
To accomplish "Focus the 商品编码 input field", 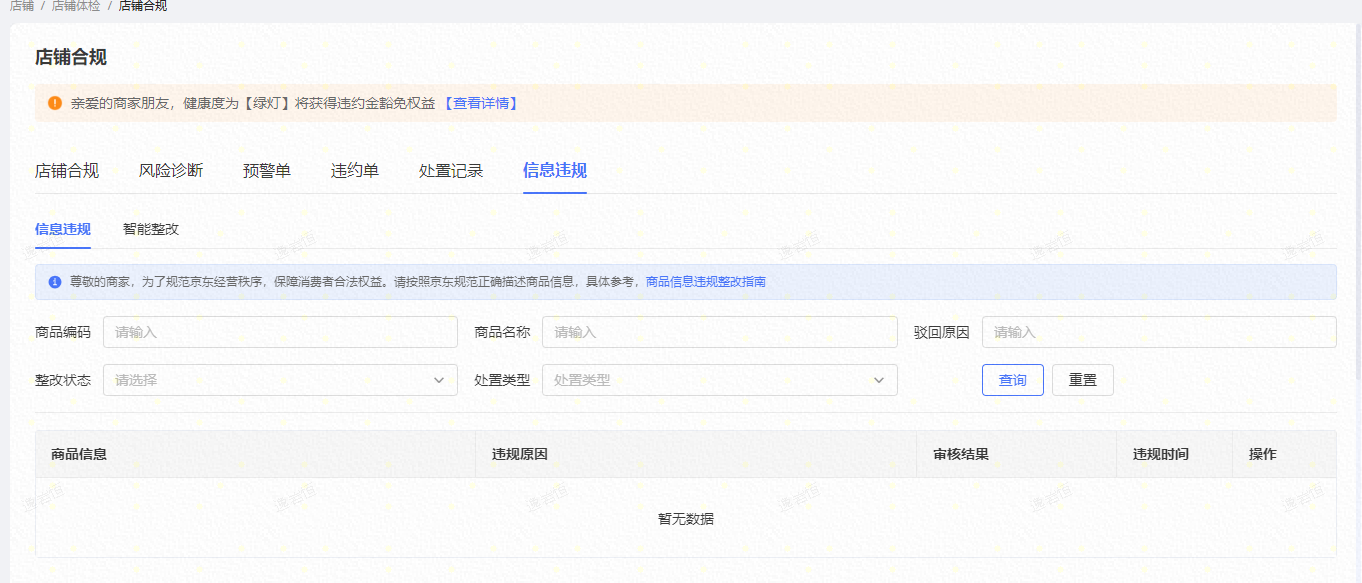I will point(280,332).
